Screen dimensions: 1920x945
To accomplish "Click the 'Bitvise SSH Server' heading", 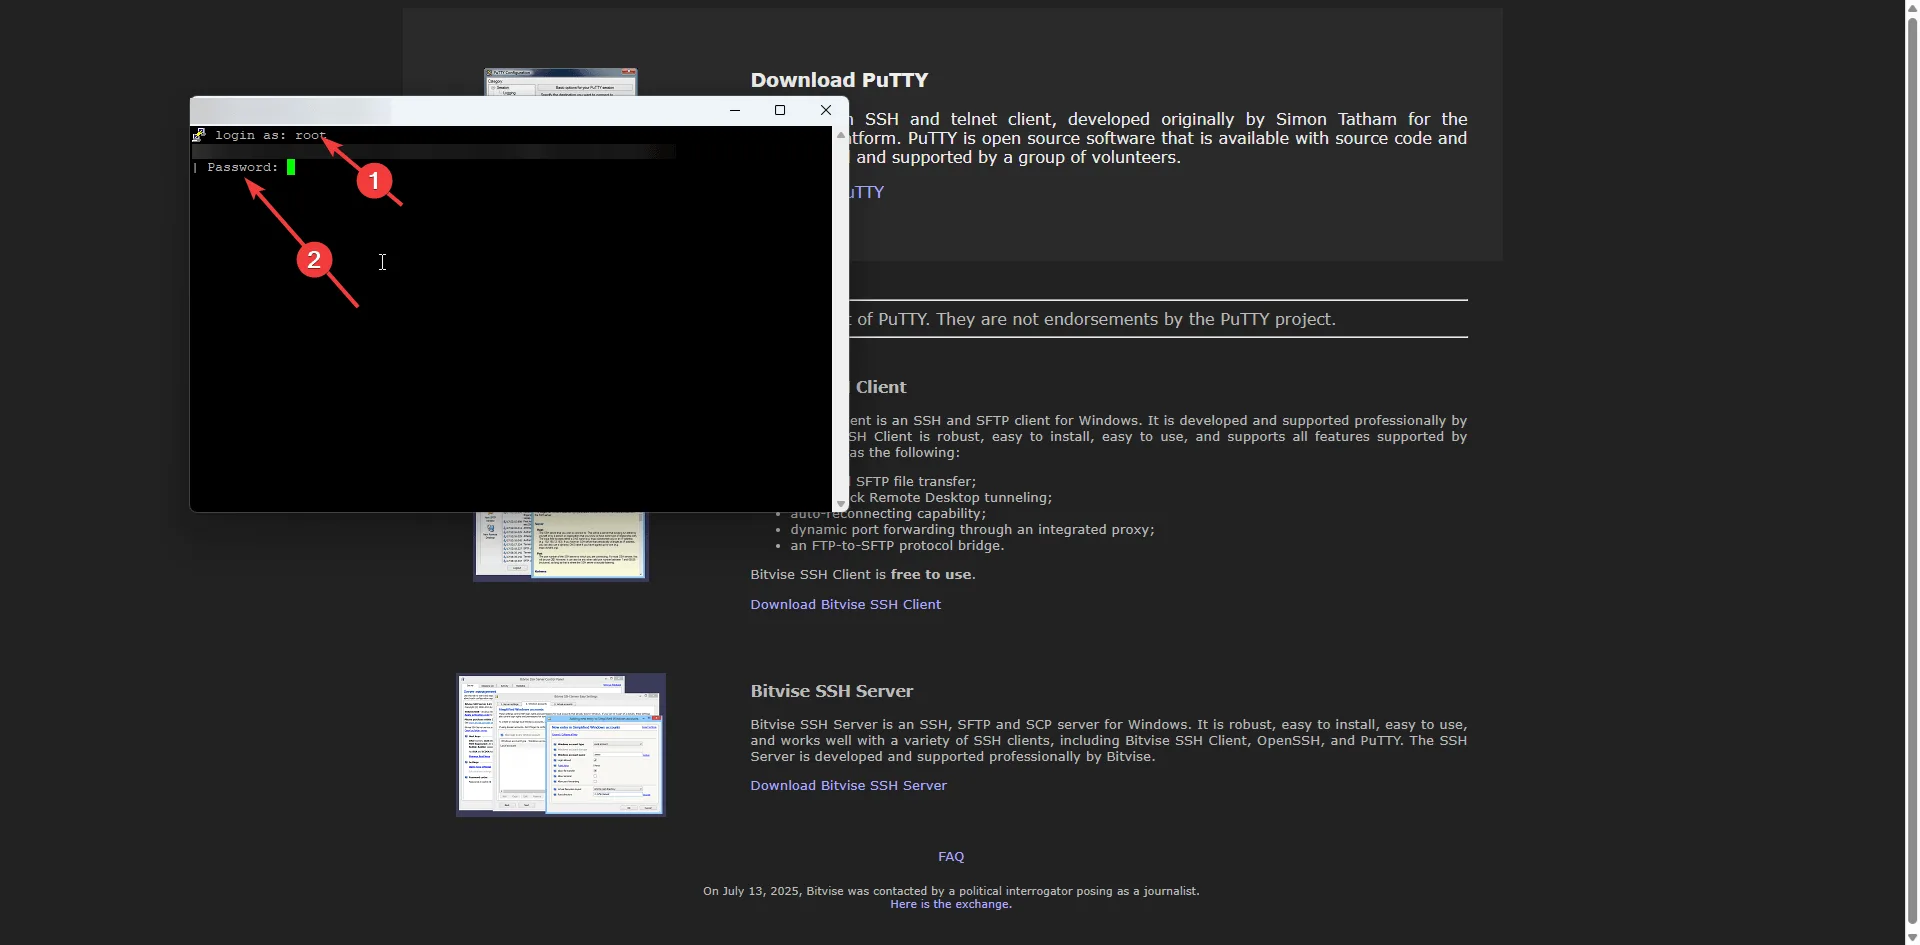I will pos(832,691).
